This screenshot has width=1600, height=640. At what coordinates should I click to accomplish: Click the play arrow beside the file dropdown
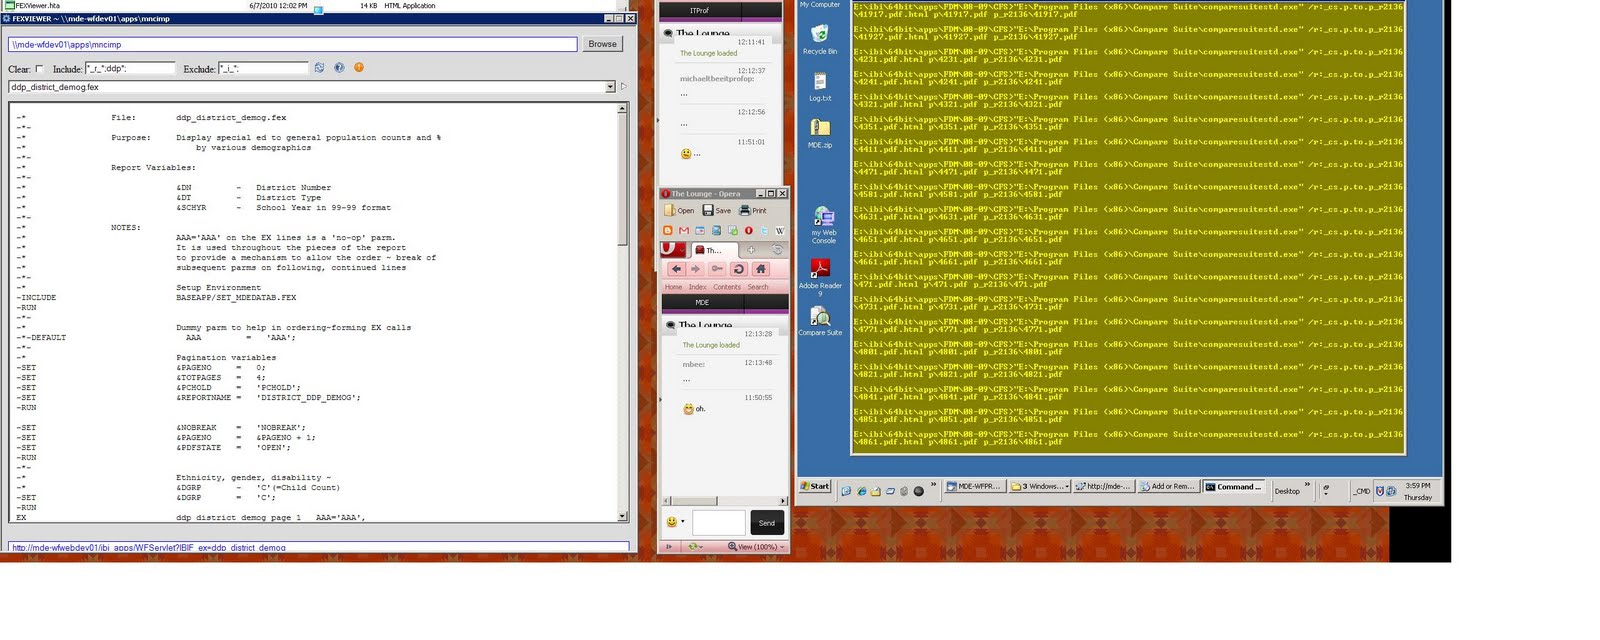click(x=624, y=87)
